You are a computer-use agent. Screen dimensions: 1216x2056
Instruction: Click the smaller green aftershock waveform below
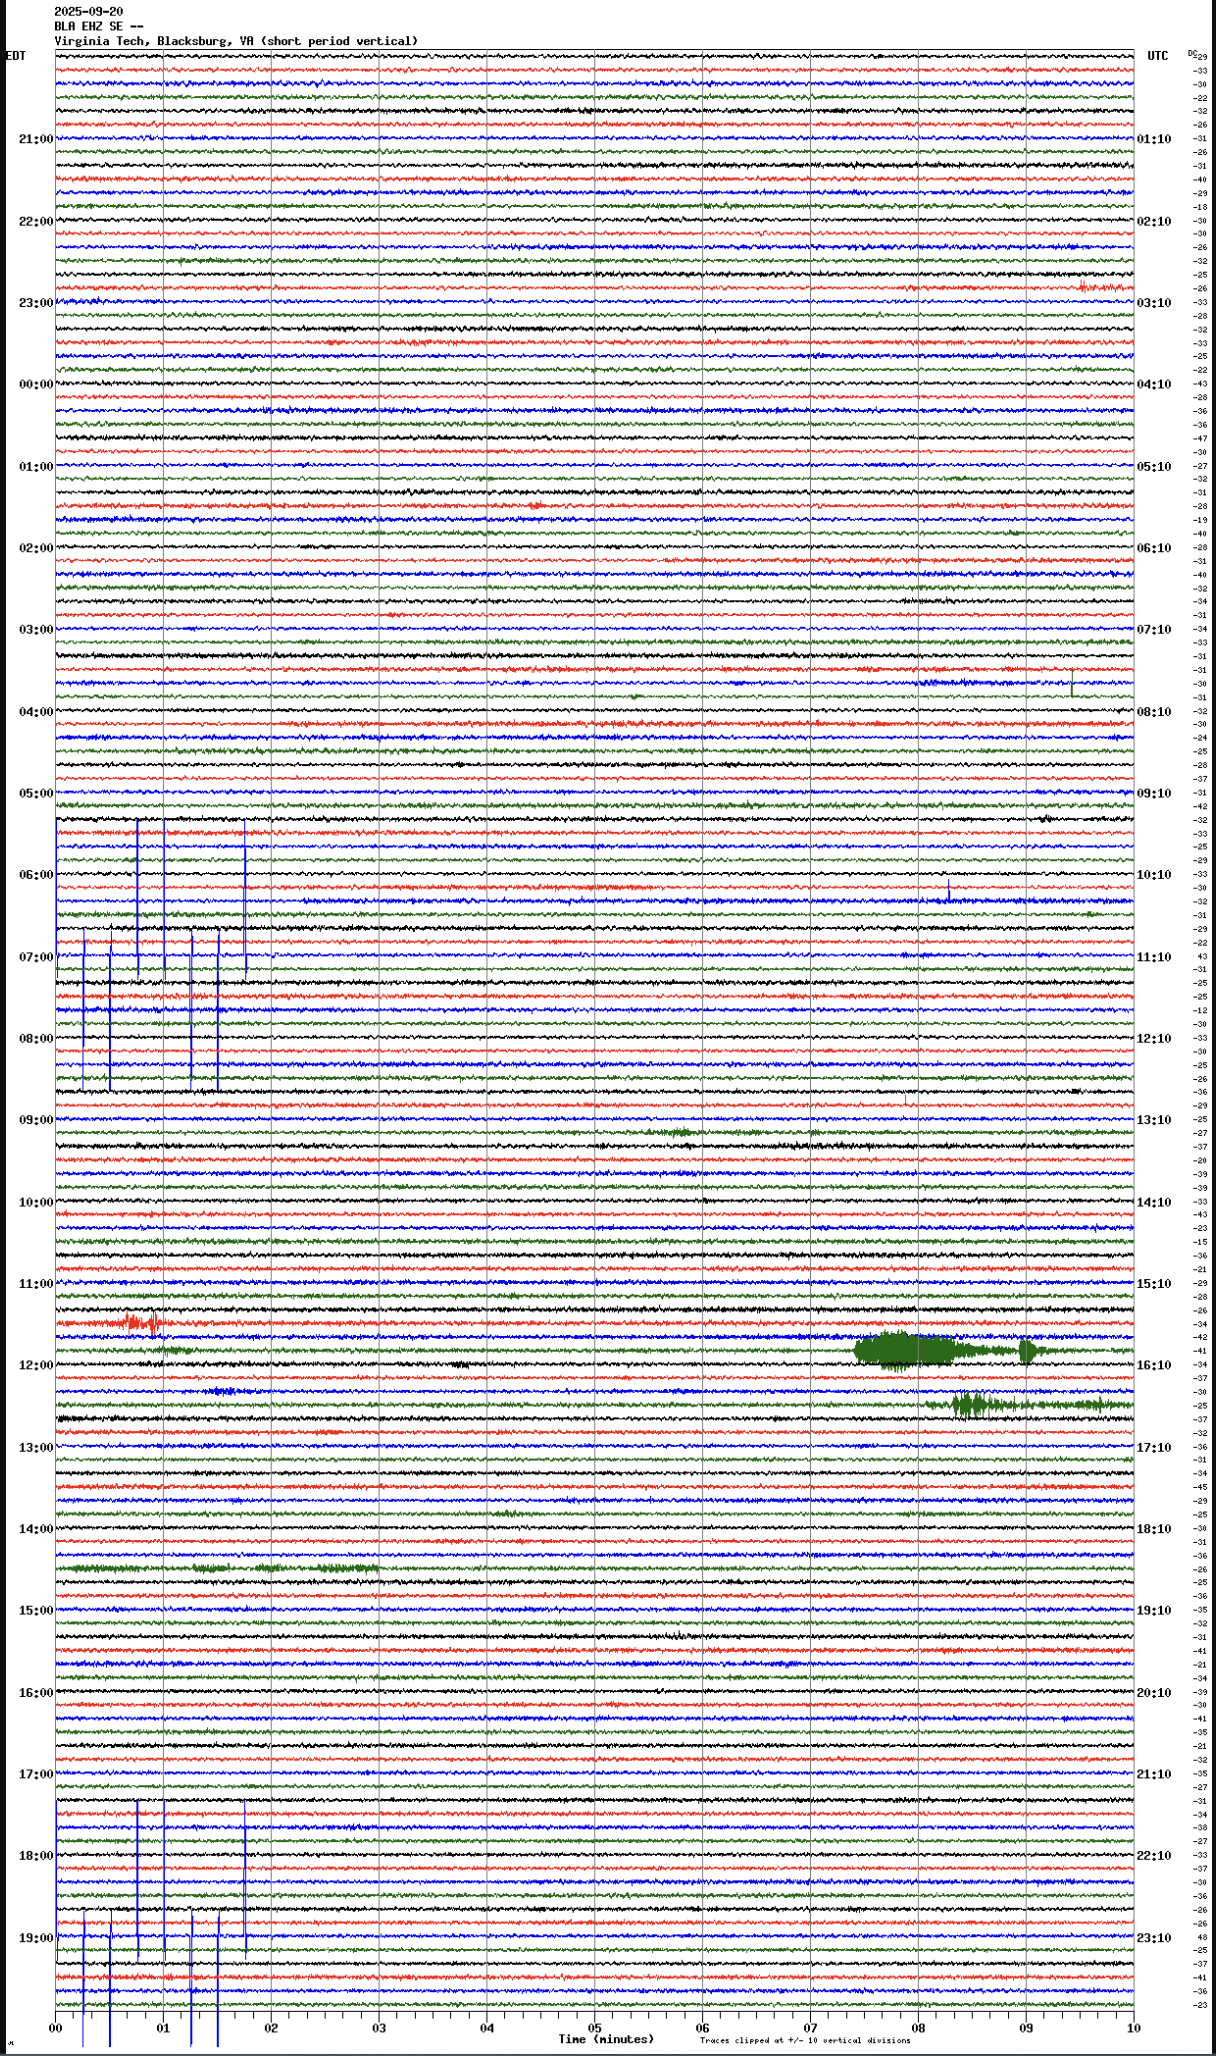click(970, 1405)
